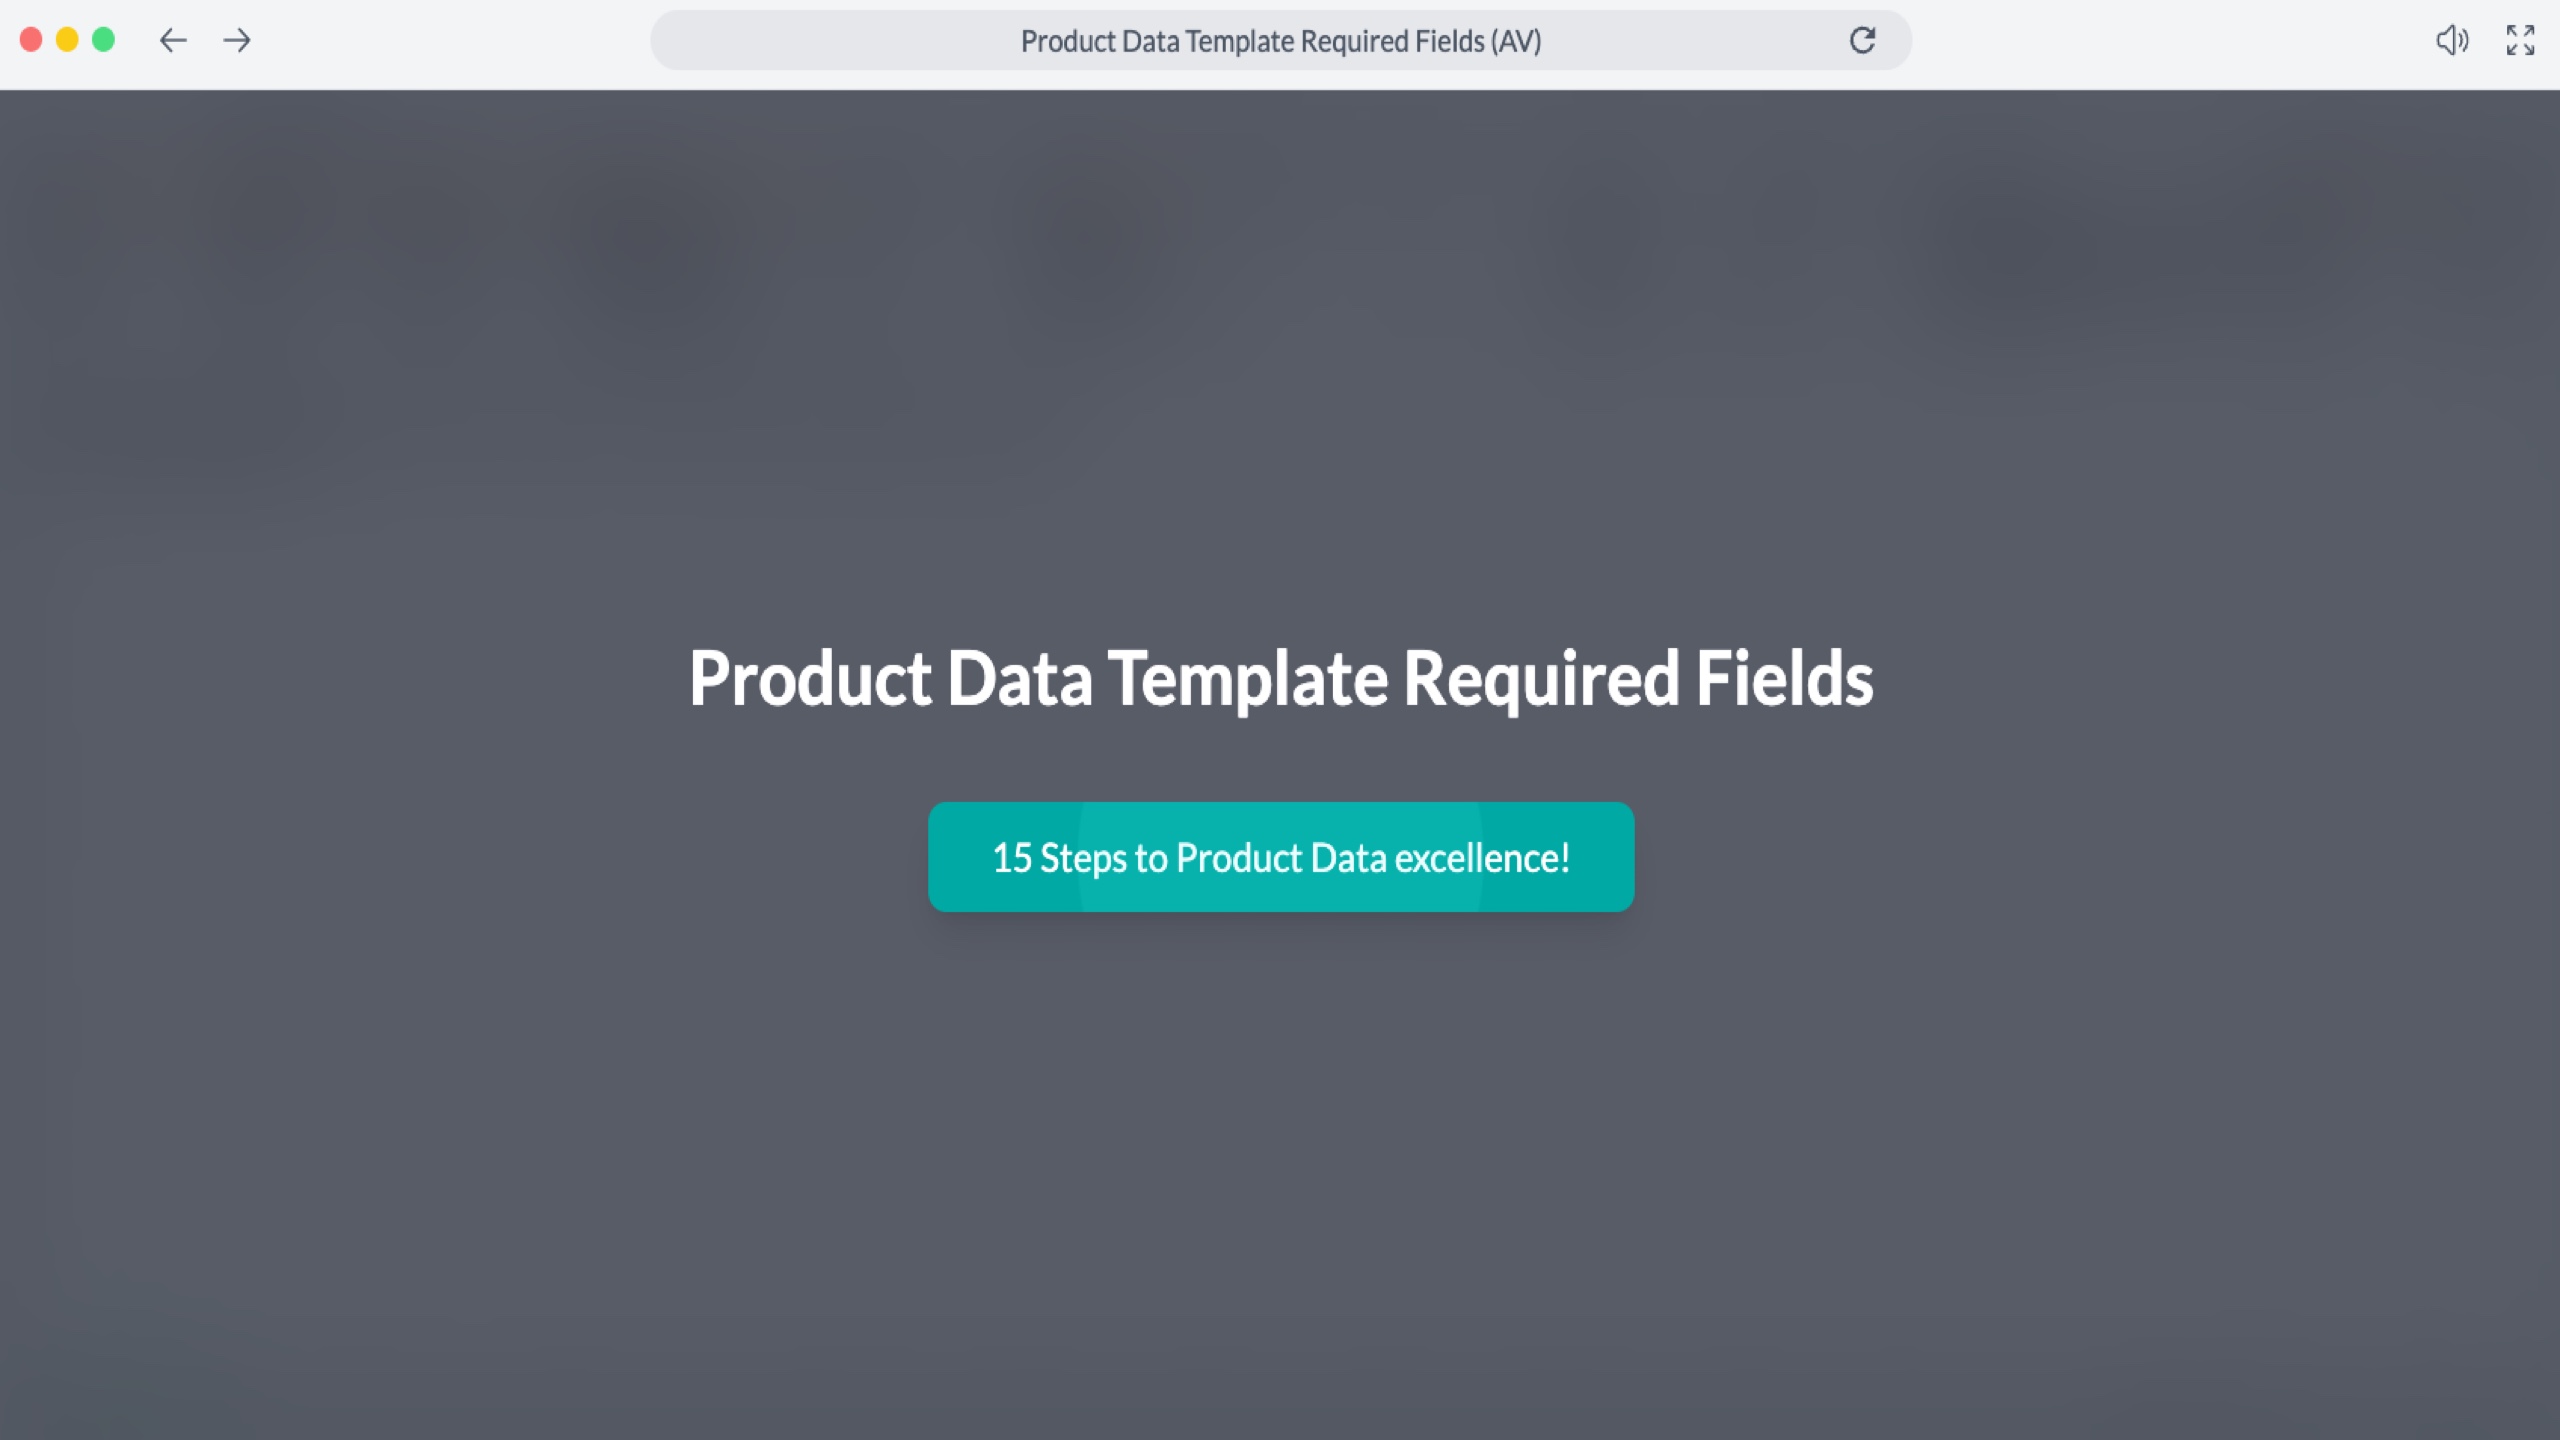Select the forward navigation arrow

point(237,41)
